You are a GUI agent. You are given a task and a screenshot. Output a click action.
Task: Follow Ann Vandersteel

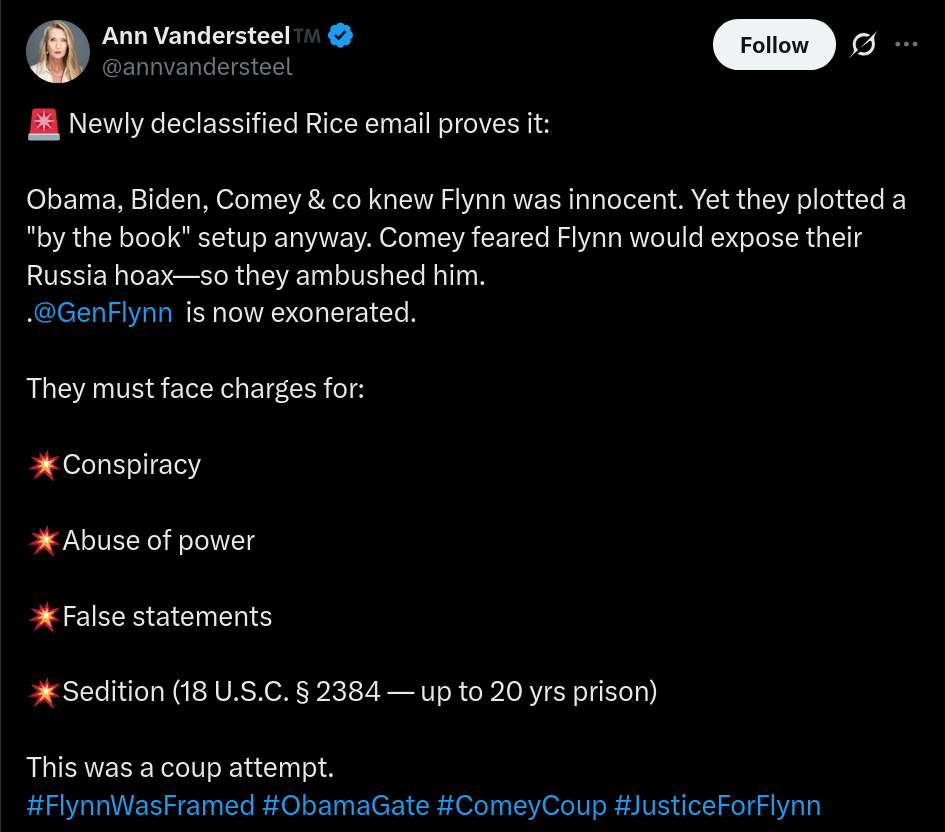pos(774,45)
